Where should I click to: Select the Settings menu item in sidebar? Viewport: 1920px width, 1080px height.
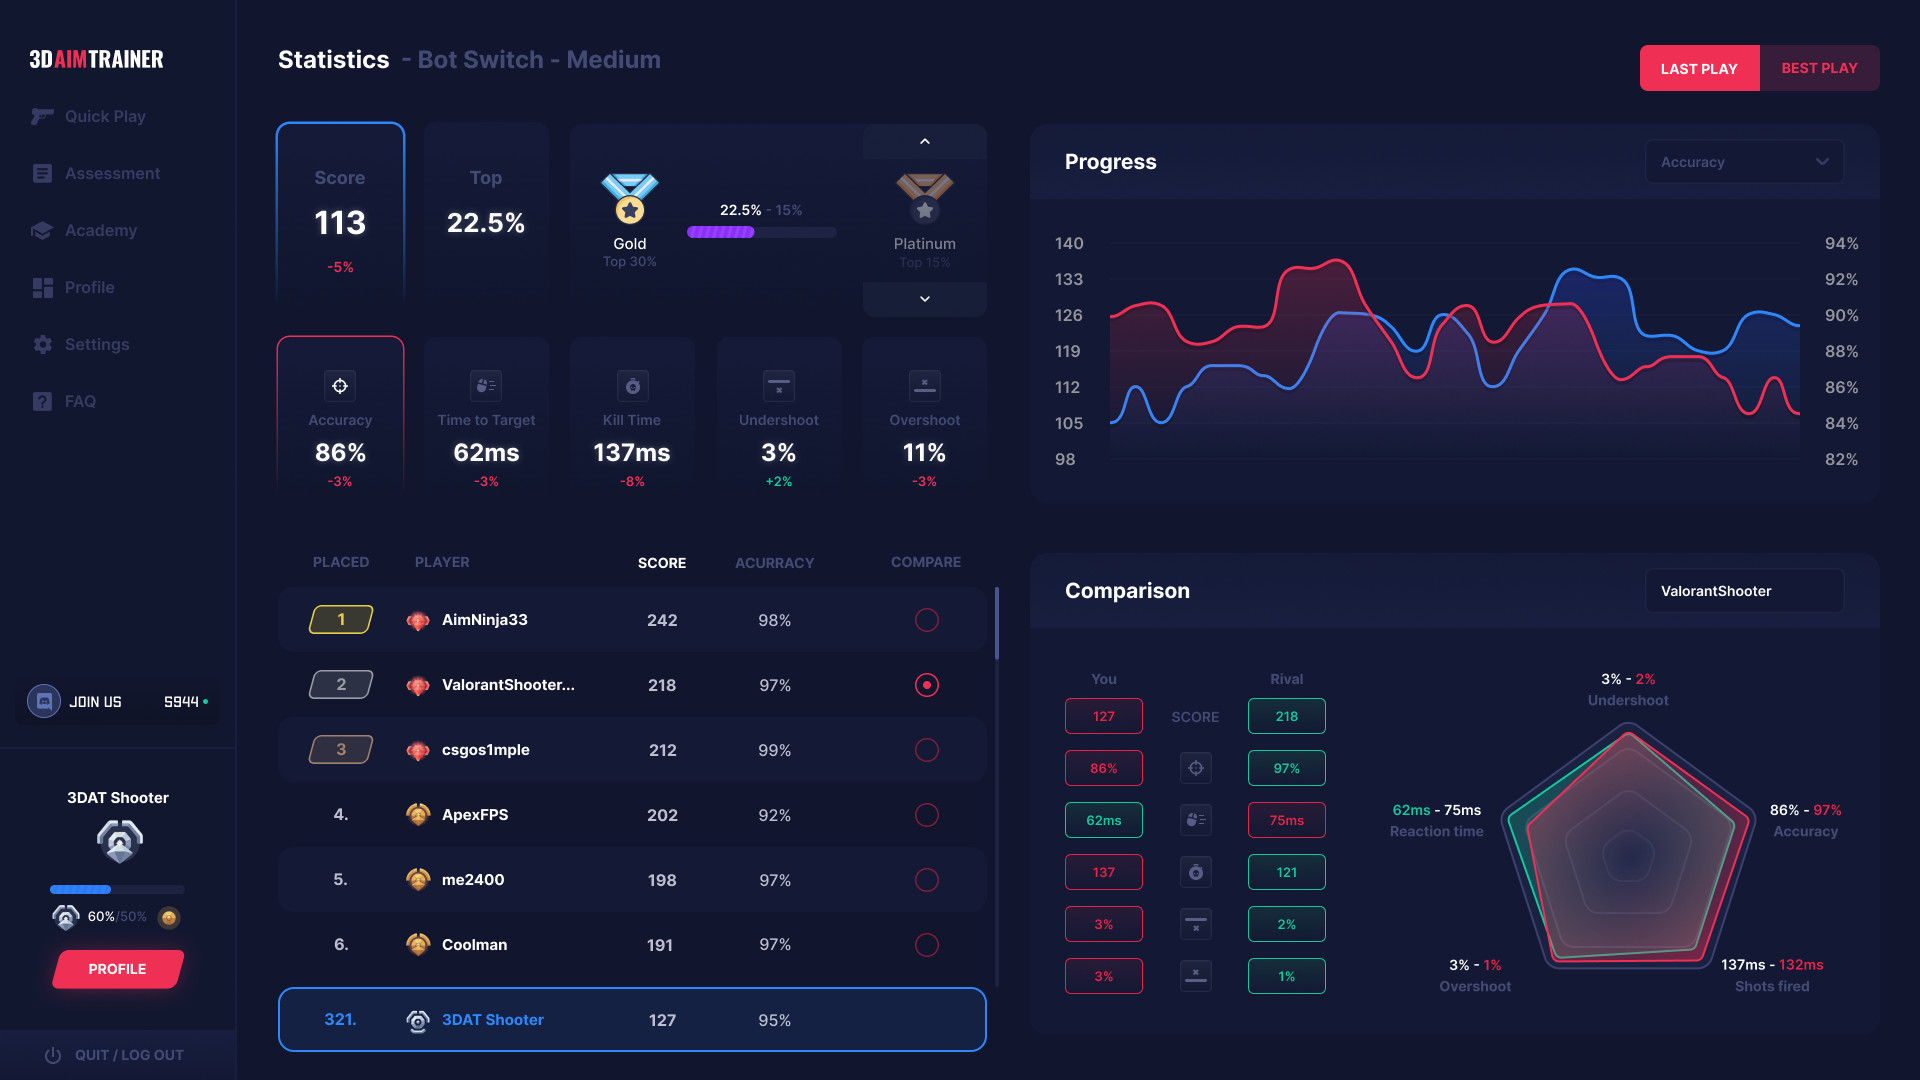tap(98, 344)
